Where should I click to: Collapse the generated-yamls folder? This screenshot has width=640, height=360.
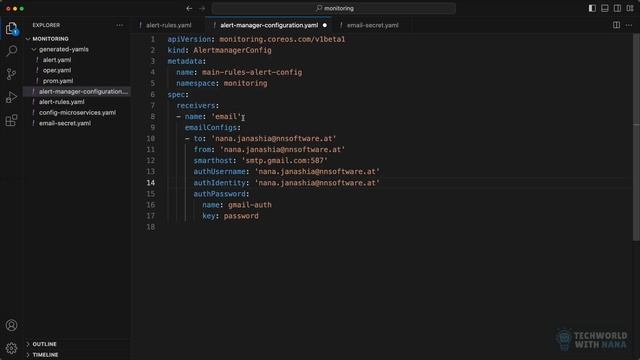pyautogui.click(x=63, y=49)
